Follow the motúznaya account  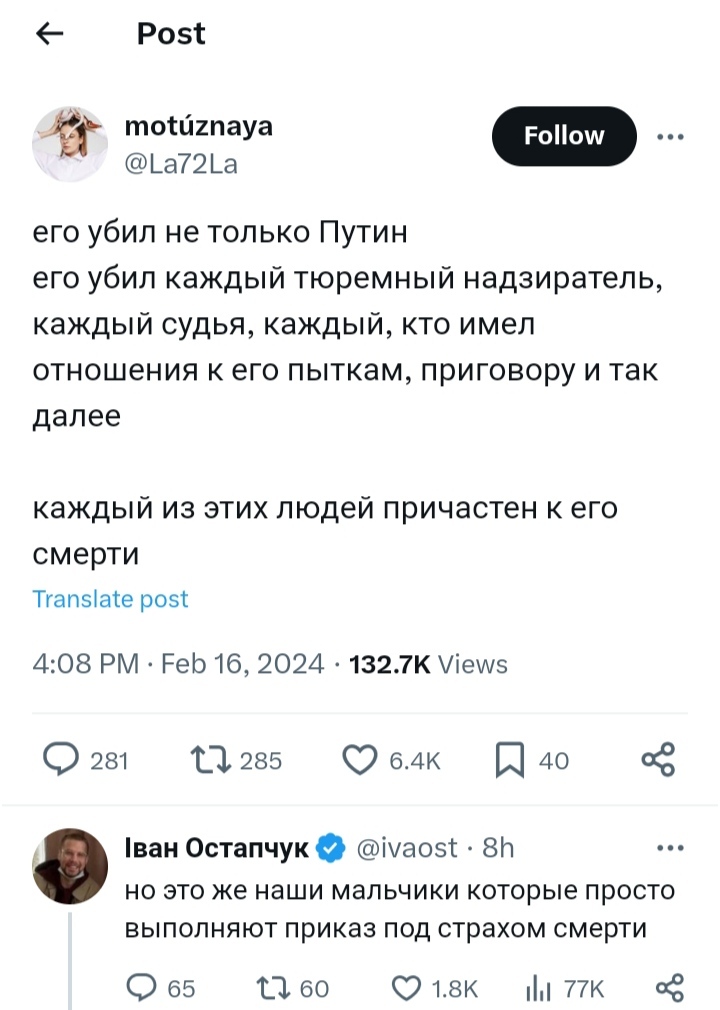point(564,136)
